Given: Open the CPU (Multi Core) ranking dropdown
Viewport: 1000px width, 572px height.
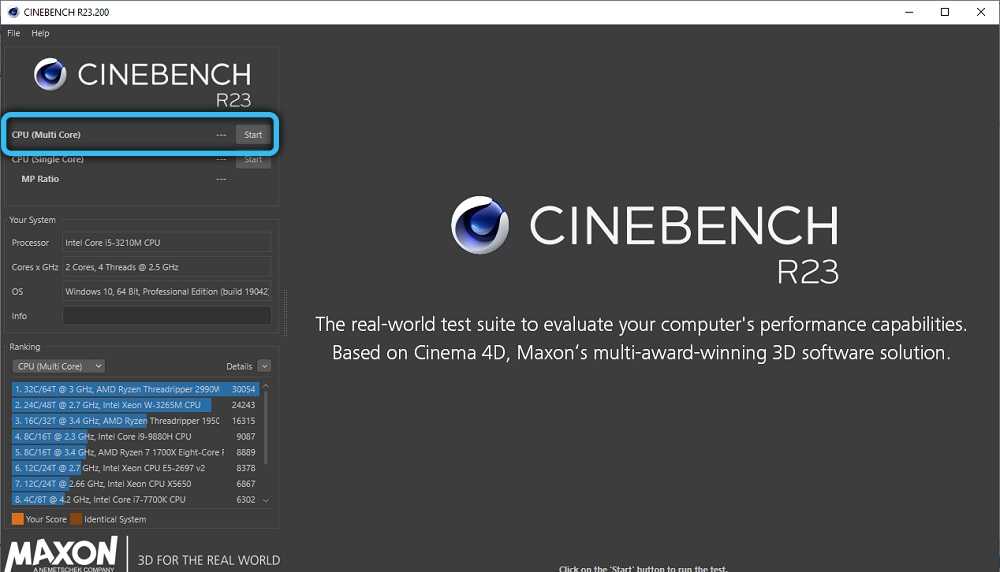Looking at the screenshot, I should (58, 366).
